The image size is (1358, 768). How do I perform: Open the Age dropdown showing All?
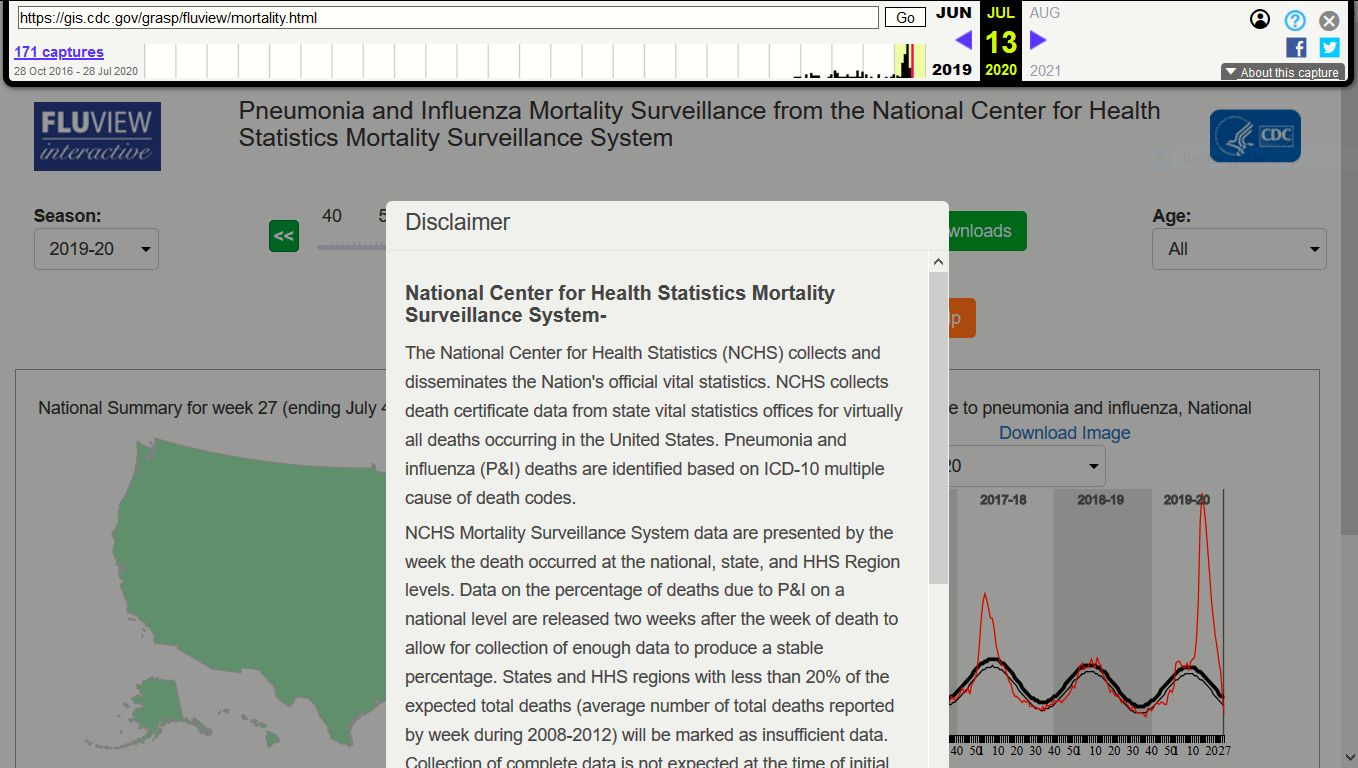pos(1239,249)
